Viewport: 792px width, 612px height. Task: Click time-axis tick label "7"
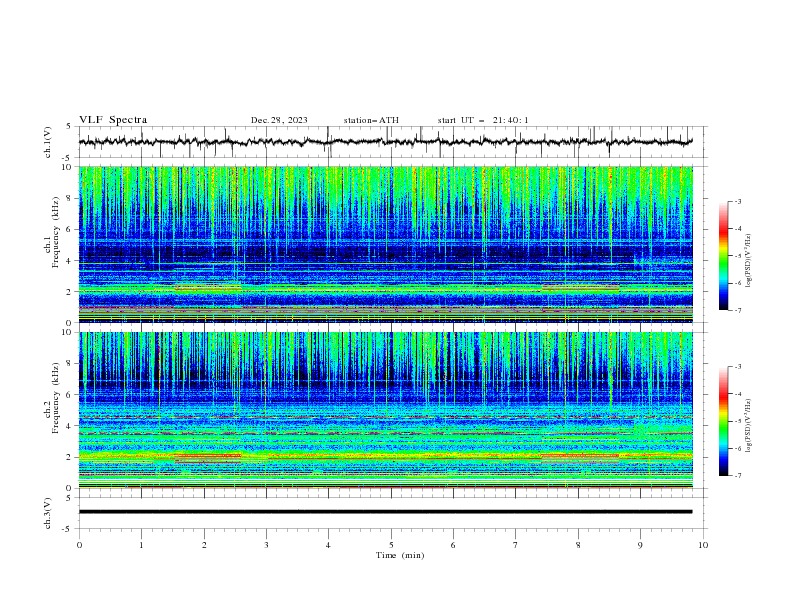pos(516,545)
